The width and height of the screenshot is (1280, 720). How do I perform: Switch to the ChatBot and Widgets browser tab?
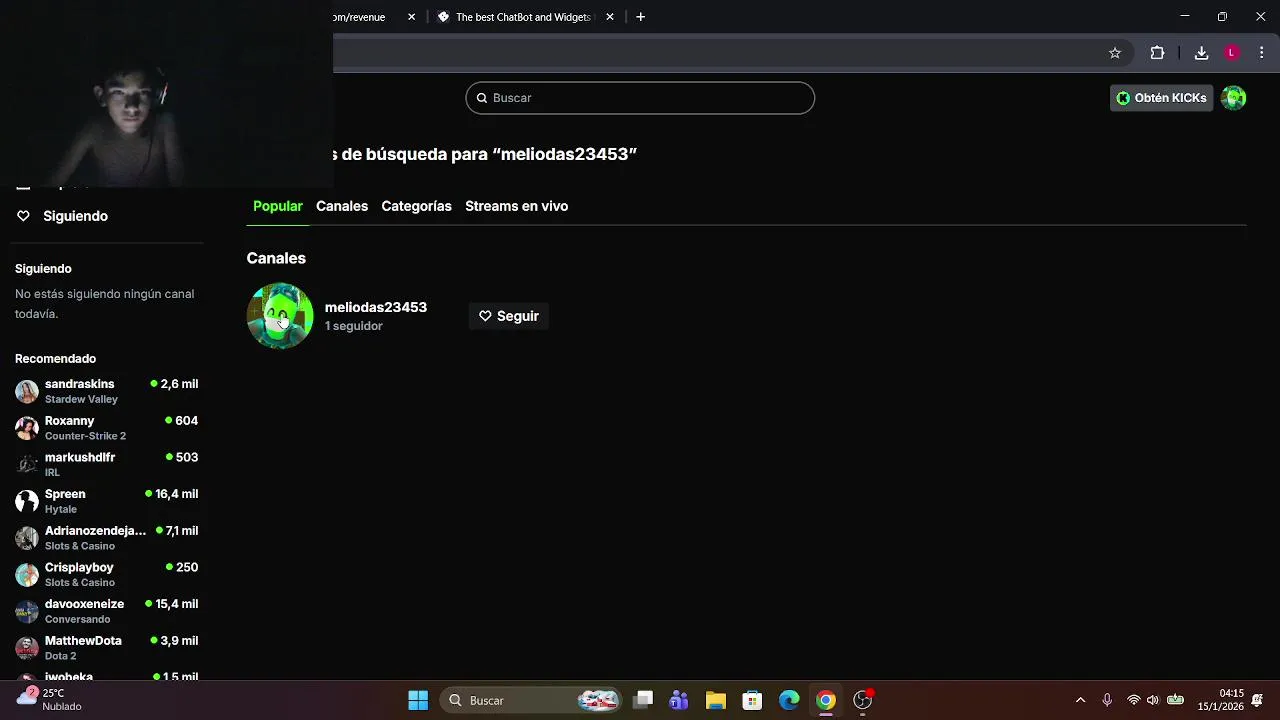[x=522, y=17]
